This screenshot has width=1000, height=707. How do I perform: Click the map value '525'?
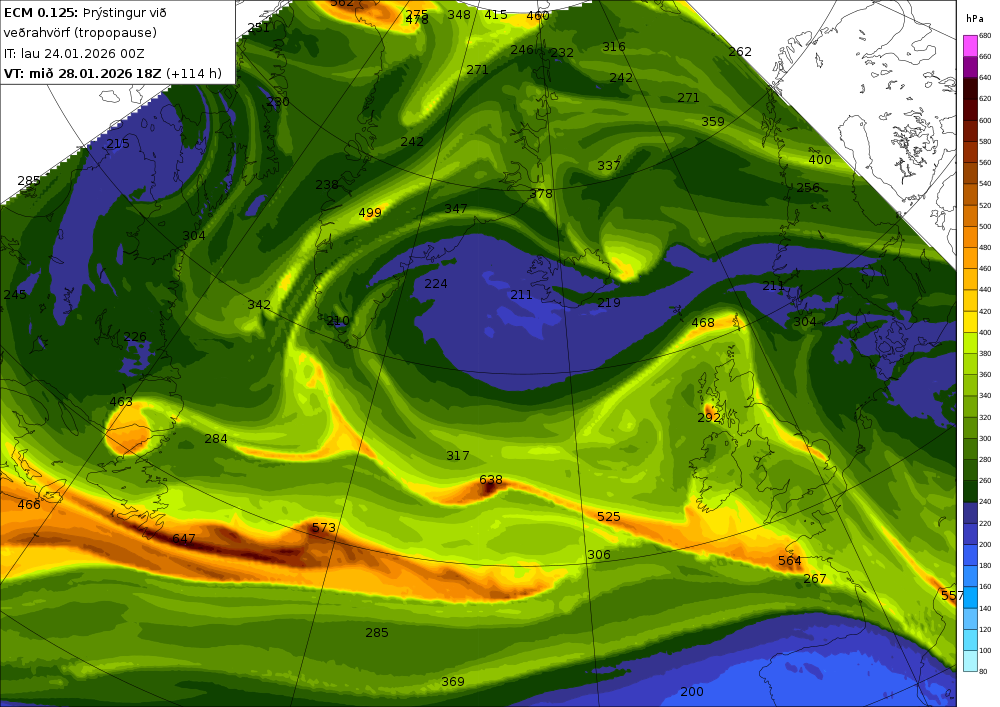coord(608,516)
